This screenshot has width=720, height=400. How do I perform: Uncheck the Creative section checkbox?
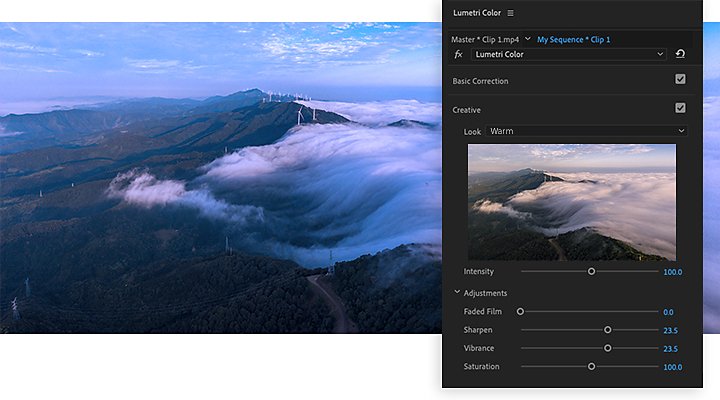[x=680, y=108]
